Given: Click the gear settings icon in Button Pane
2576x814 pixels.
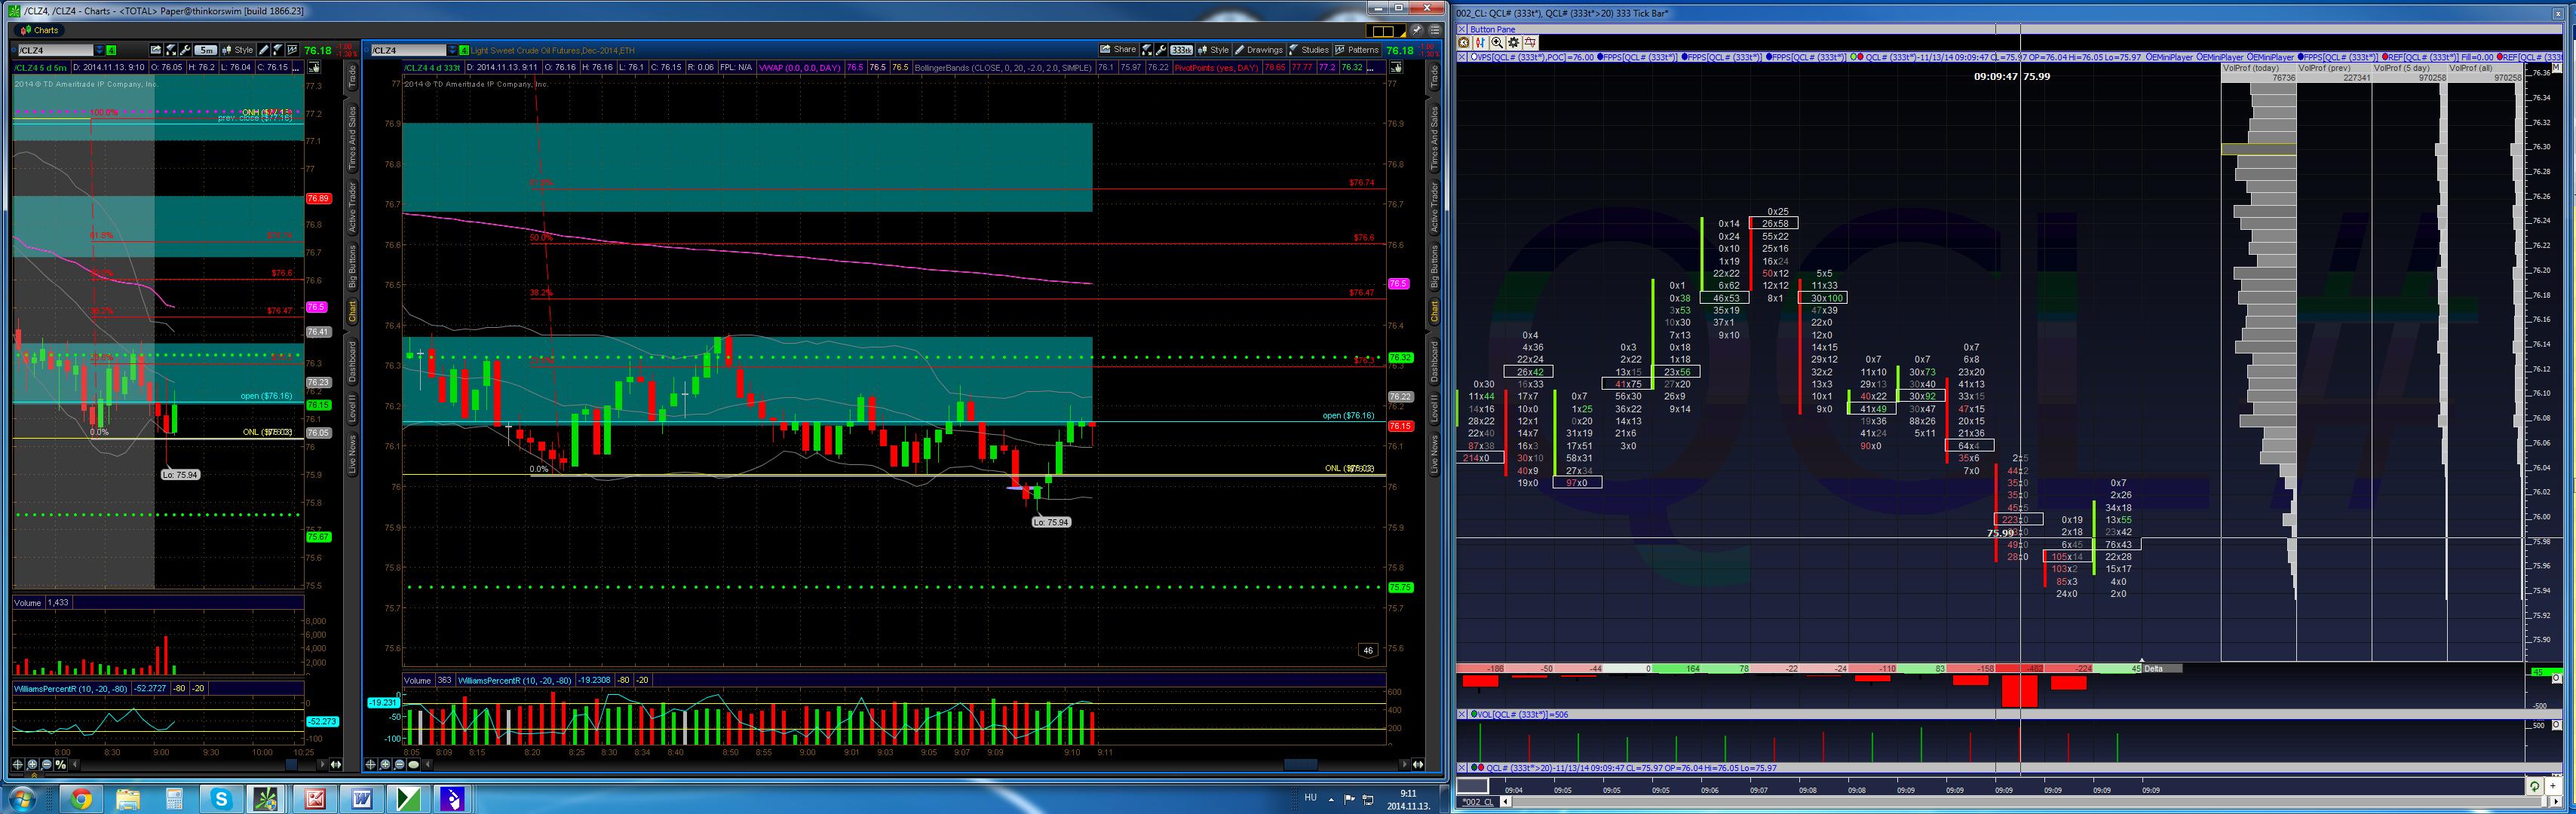Looking at the screenshot, I should 1513,42.
